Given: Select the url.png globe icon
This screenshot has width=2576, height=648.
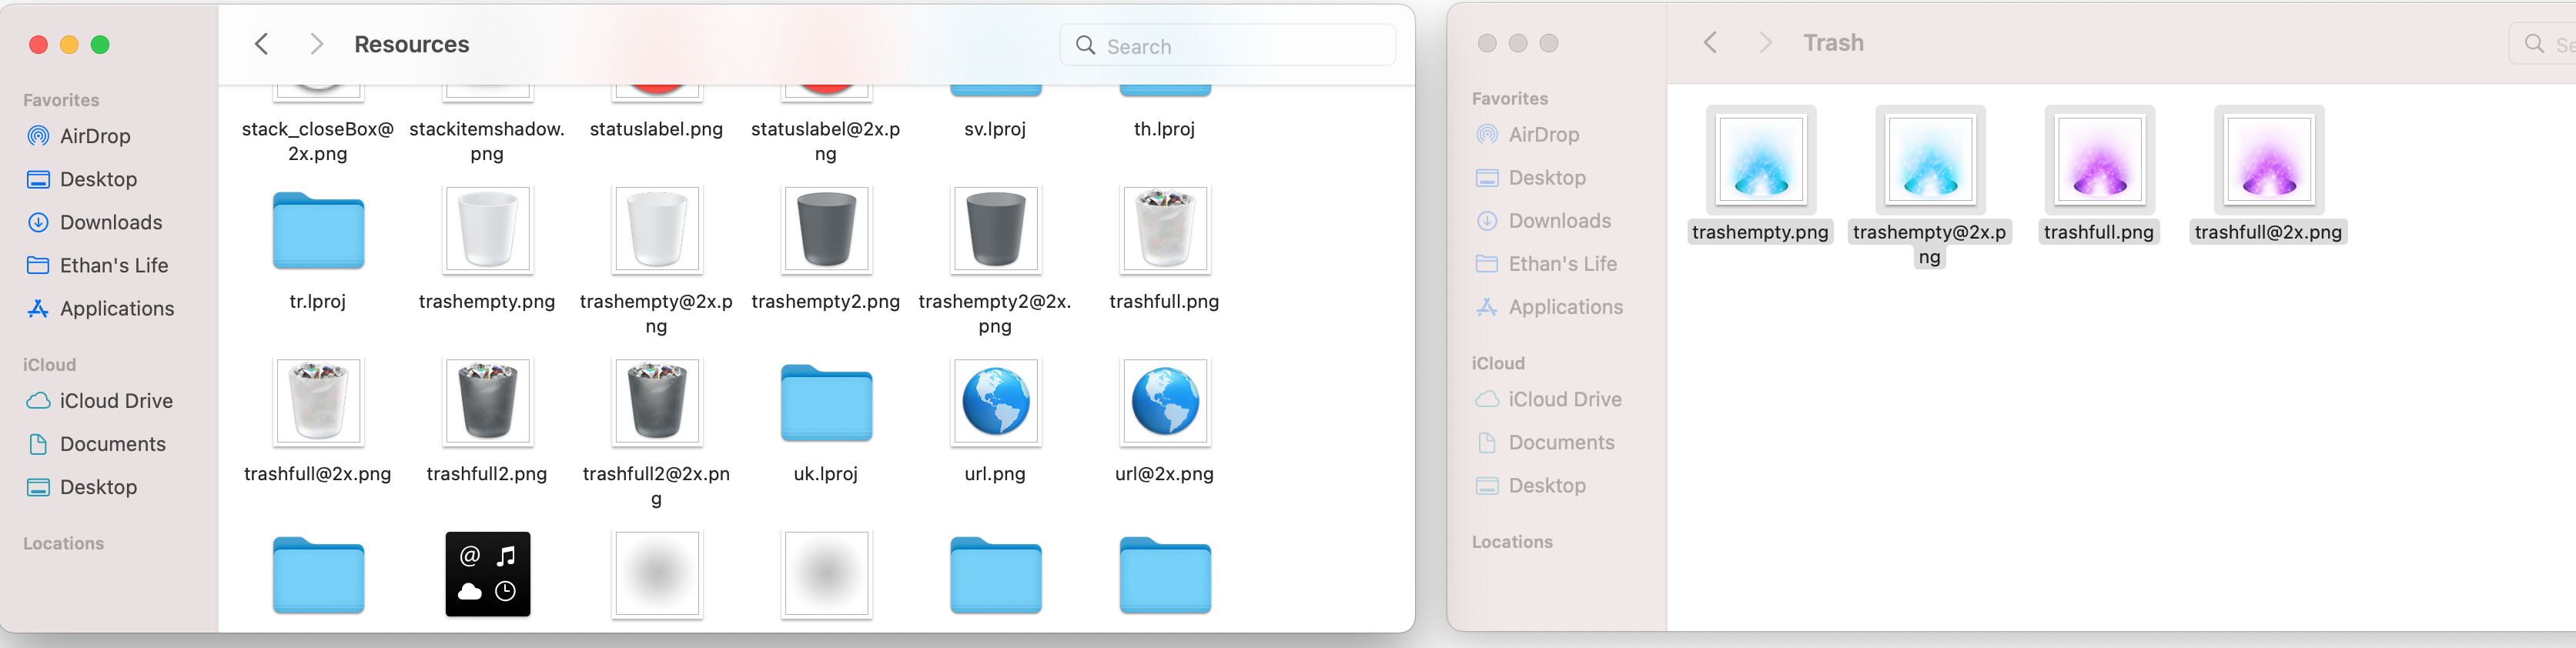Looking at the screenshot, I should click(x=995, y=402).
